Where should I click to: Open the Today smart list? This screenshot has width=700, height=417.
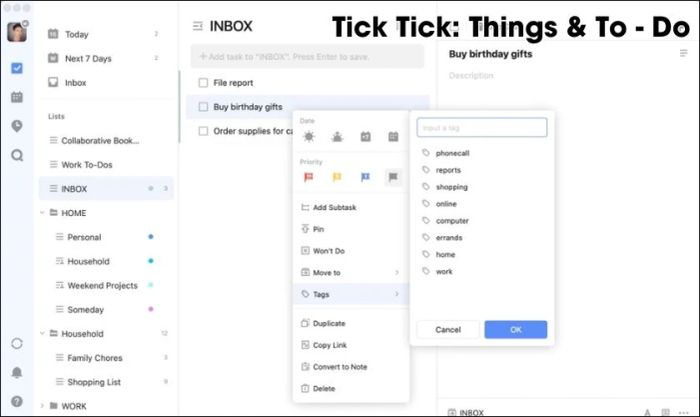tap(106, 34)
